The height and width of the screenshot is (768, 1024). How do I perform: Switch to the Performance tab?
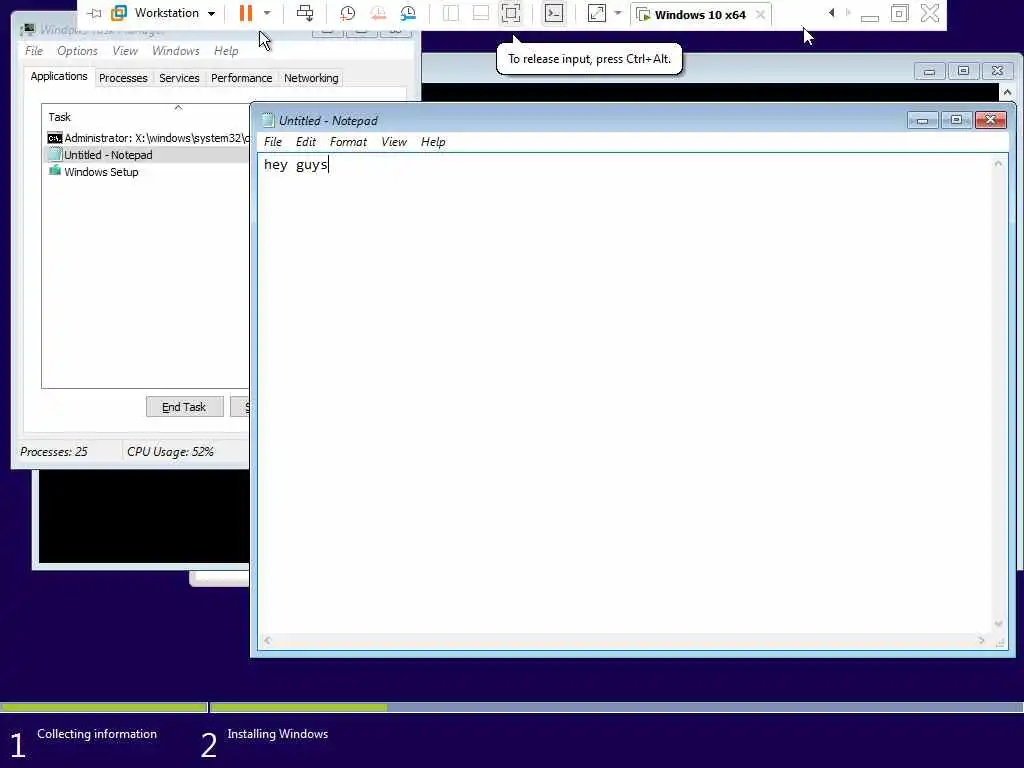tap(241, 78)
